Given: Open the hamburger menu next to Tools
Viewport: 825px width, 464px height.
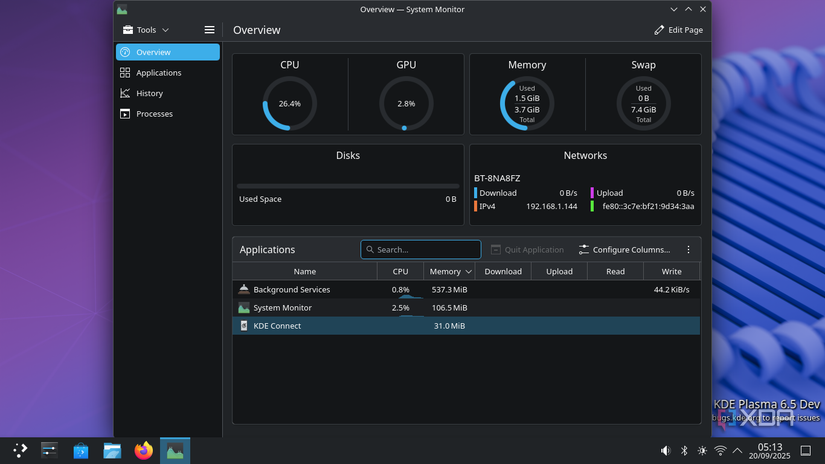Looking at the screenshot, I should coord(209,30).
